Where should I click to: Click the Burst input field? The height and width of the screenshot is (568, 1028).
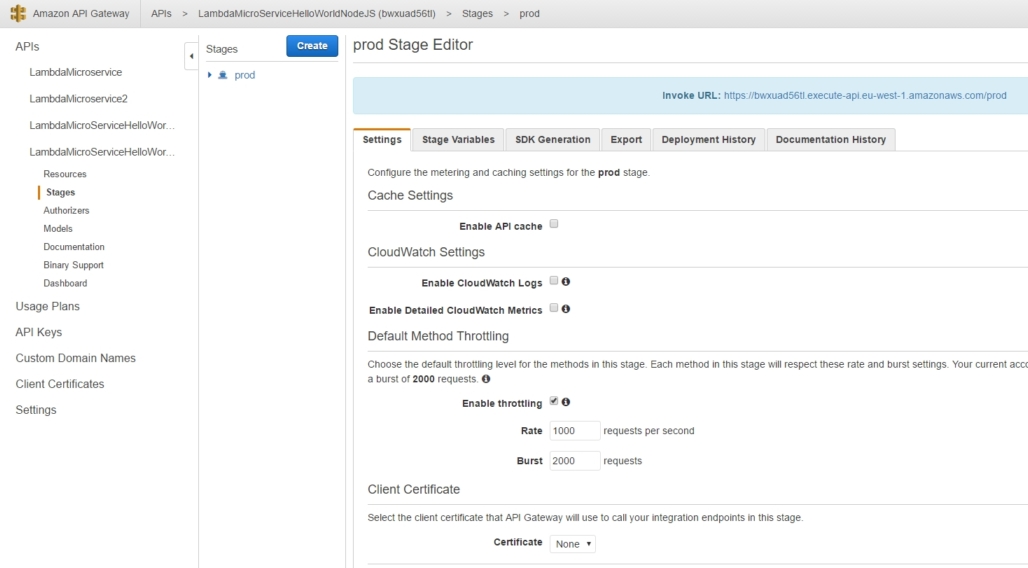(574, 460)
